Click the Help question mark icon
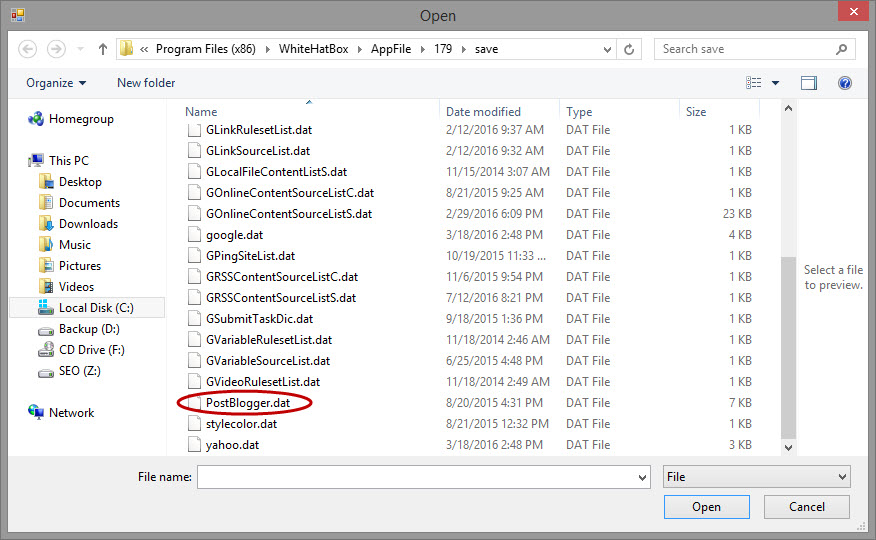Viewport: 876px width, 540px height. [x=845, y=83]
